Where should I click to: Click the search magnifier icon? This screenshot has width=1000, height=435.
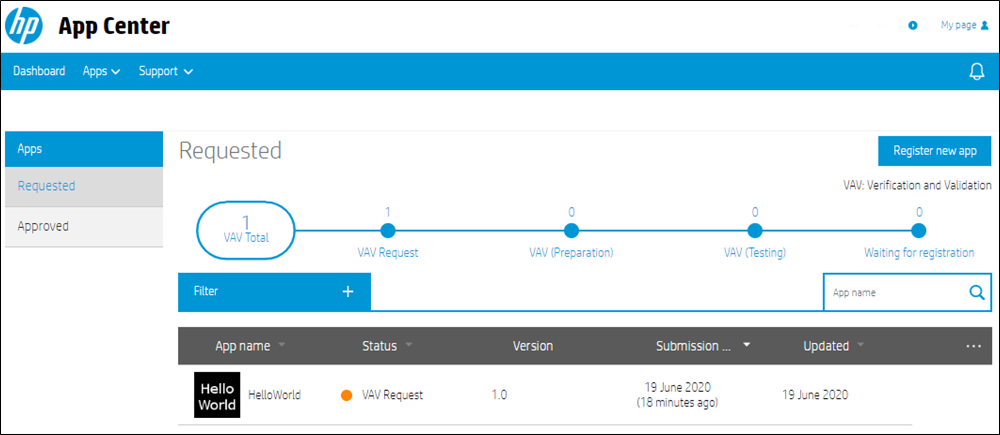pyautogui.click(x=976, y=292)
